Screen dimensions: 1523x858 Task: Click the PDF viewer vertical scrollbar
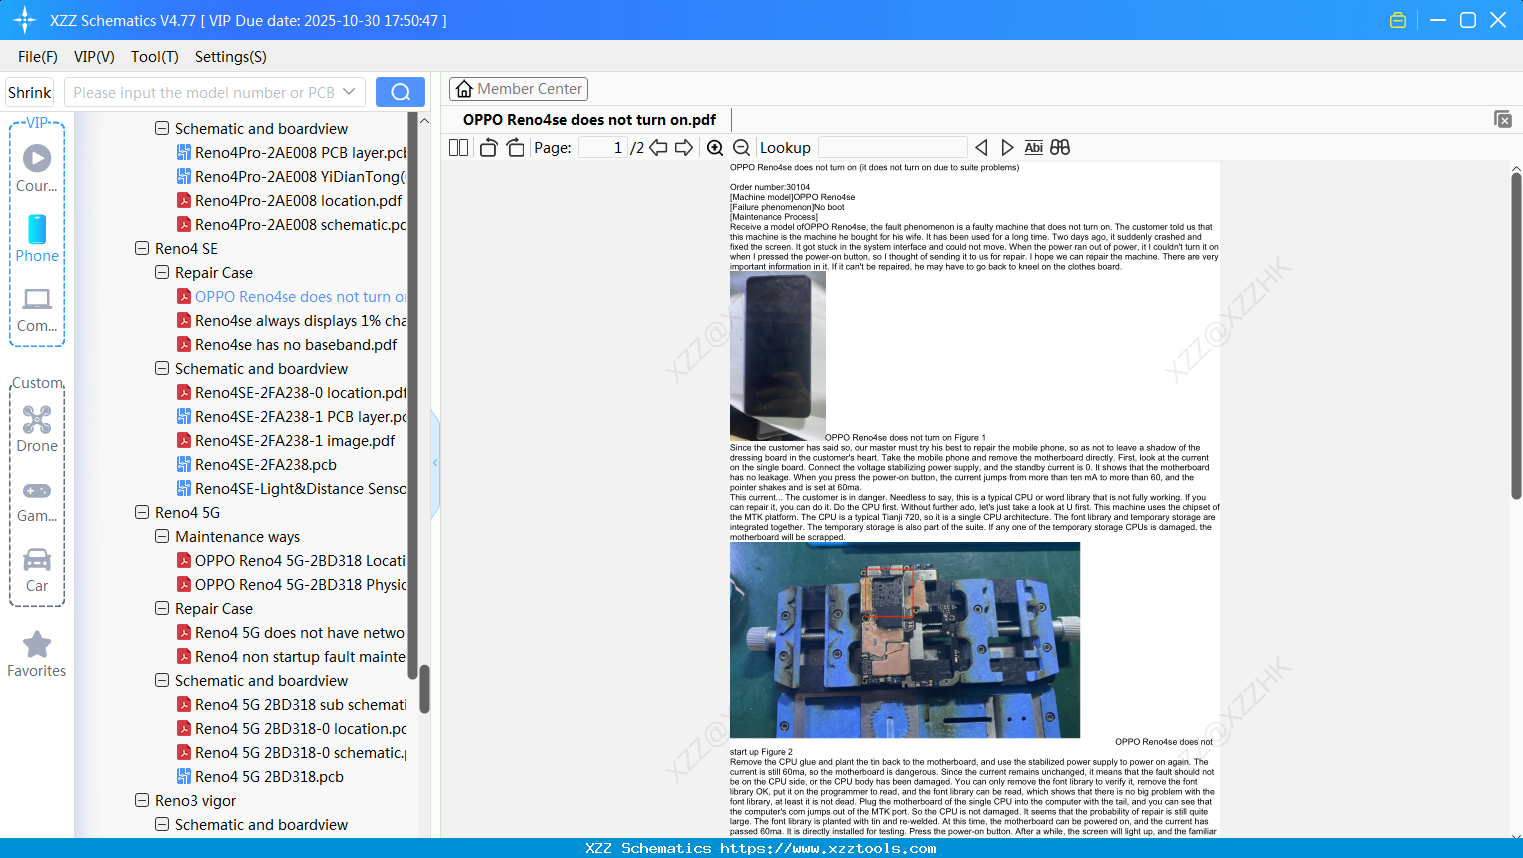1516,335
